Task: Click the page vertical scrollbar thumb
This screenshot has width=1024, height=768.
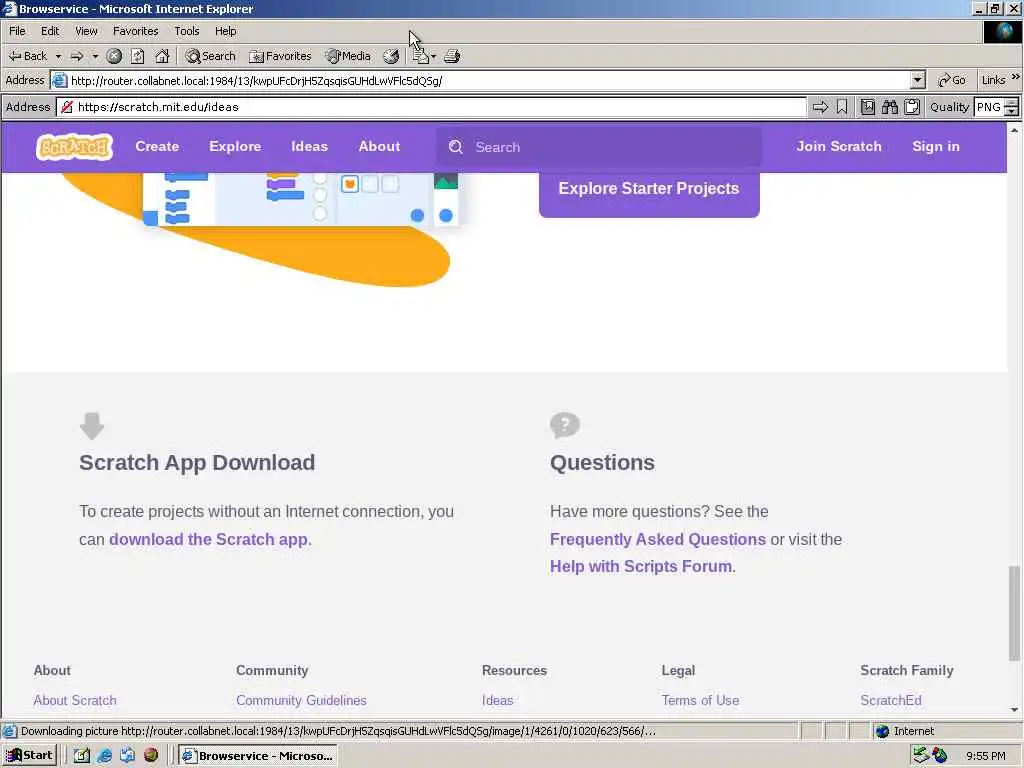Action: 1014,613
